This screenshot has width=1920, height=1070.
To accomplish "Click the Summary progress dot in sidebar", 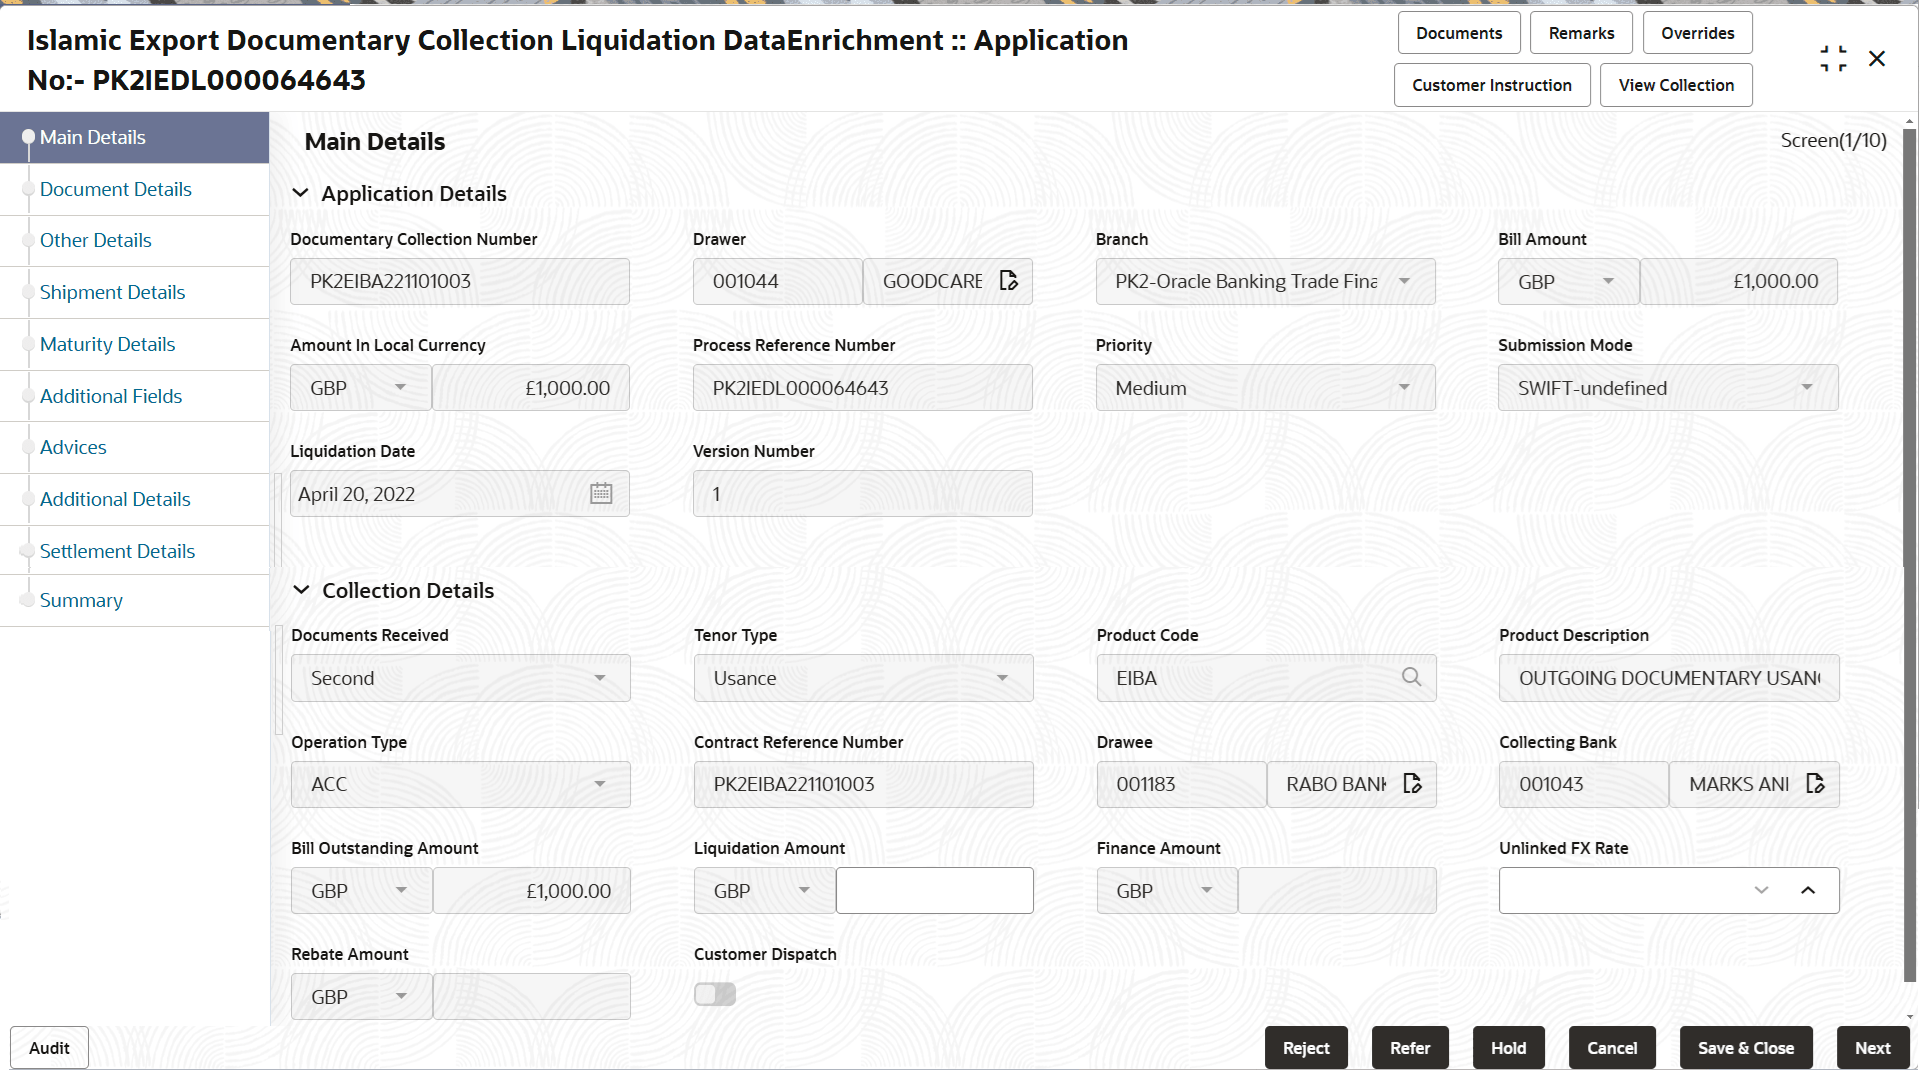I will pyautogui.click(x=29, y=599).
